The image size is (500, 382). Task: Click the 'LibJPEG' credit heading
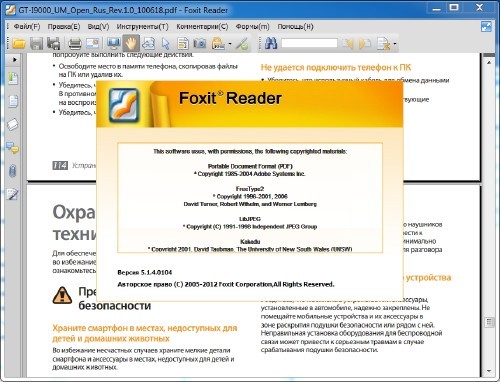[250, 219]
